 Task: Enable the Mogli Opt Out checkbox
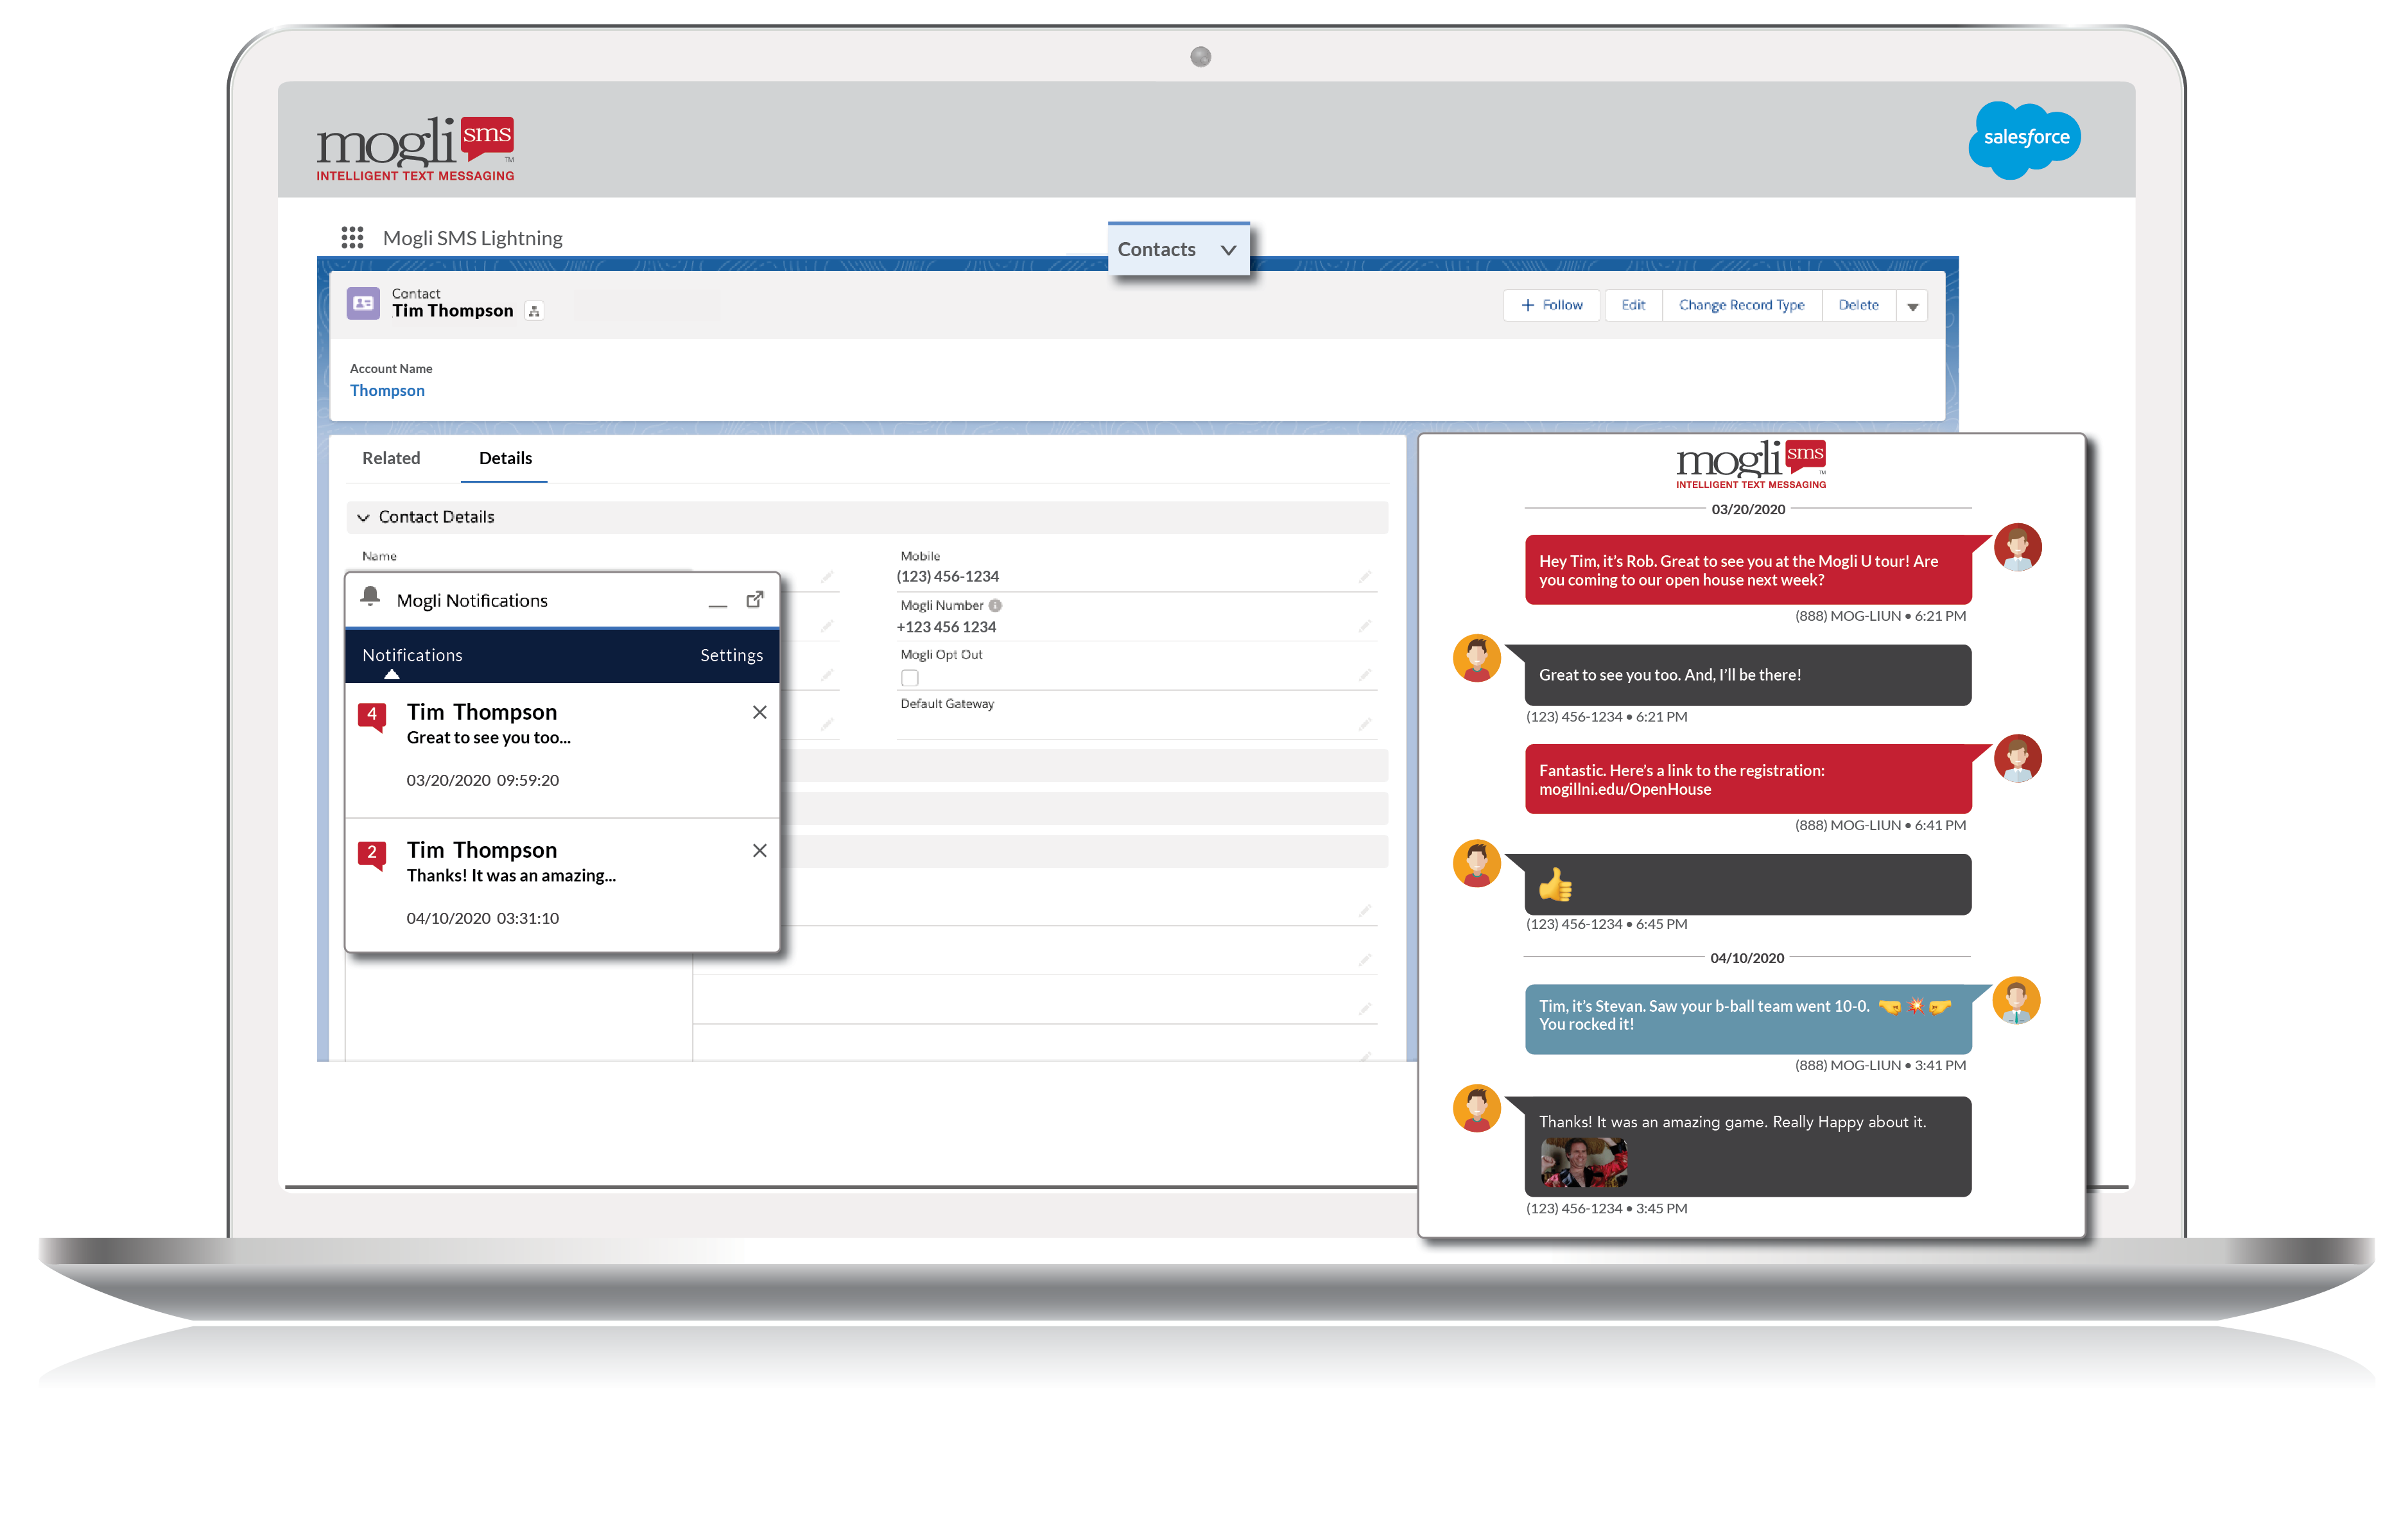(x=909, y=677)
